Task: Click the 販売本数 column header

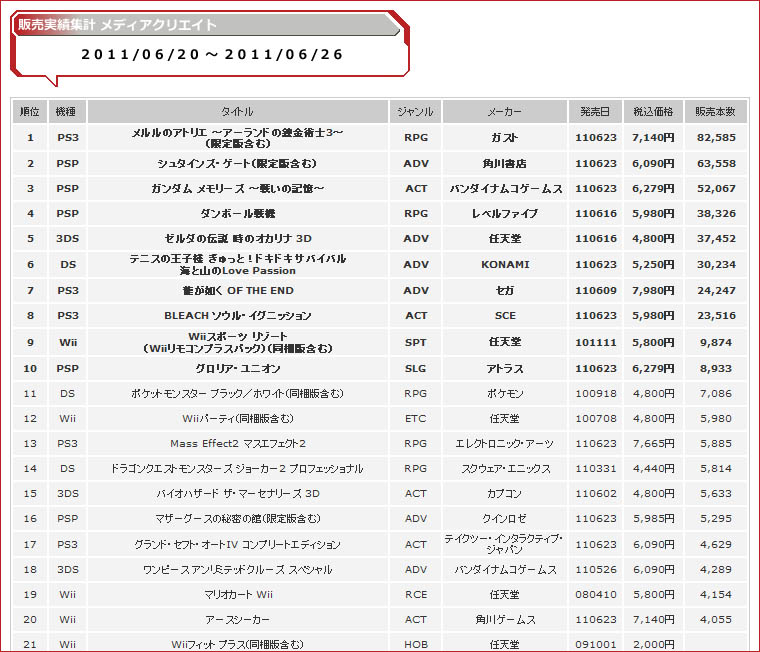Action: click(x=715, y=111)
